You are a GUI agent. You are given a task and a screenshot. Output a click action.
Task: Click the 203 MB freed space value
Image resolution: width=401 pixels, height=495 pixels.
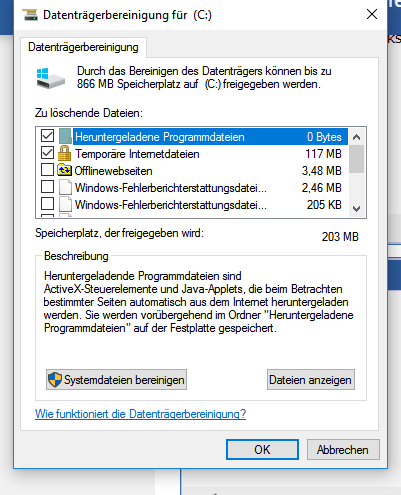pyautogui.click(x=340, y=237)
